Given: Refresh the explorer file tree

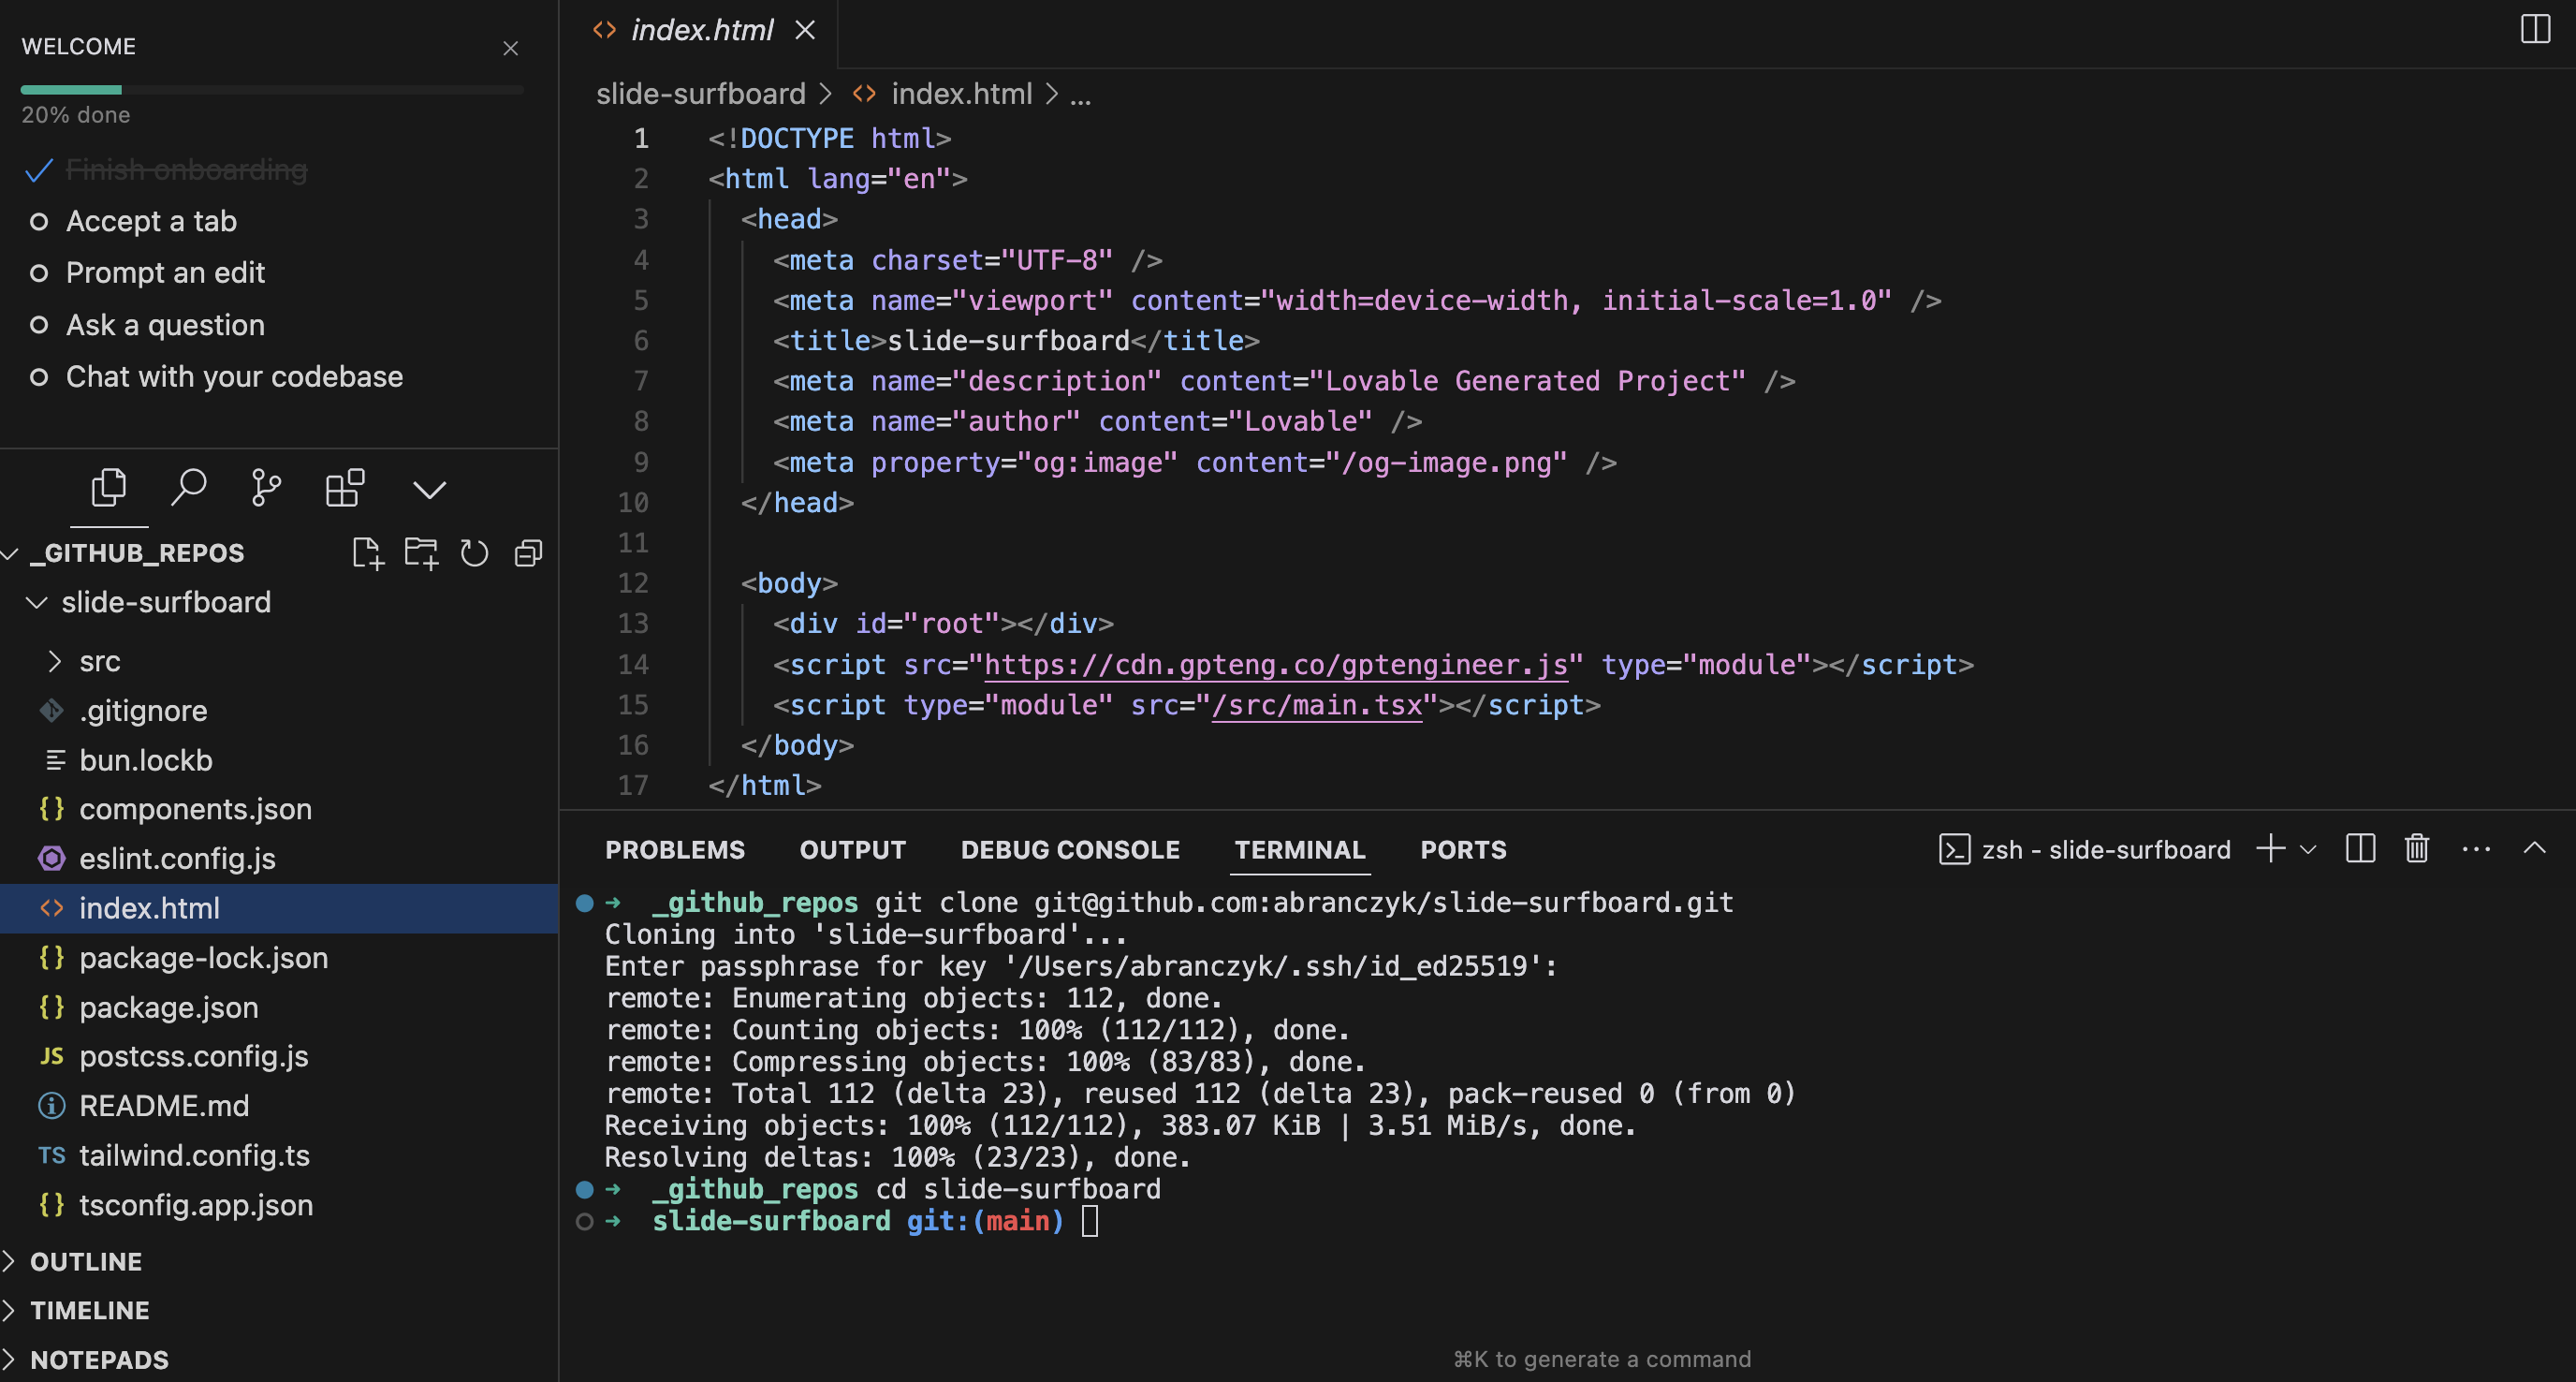Looking at the screenshot, I should (474, 553).
